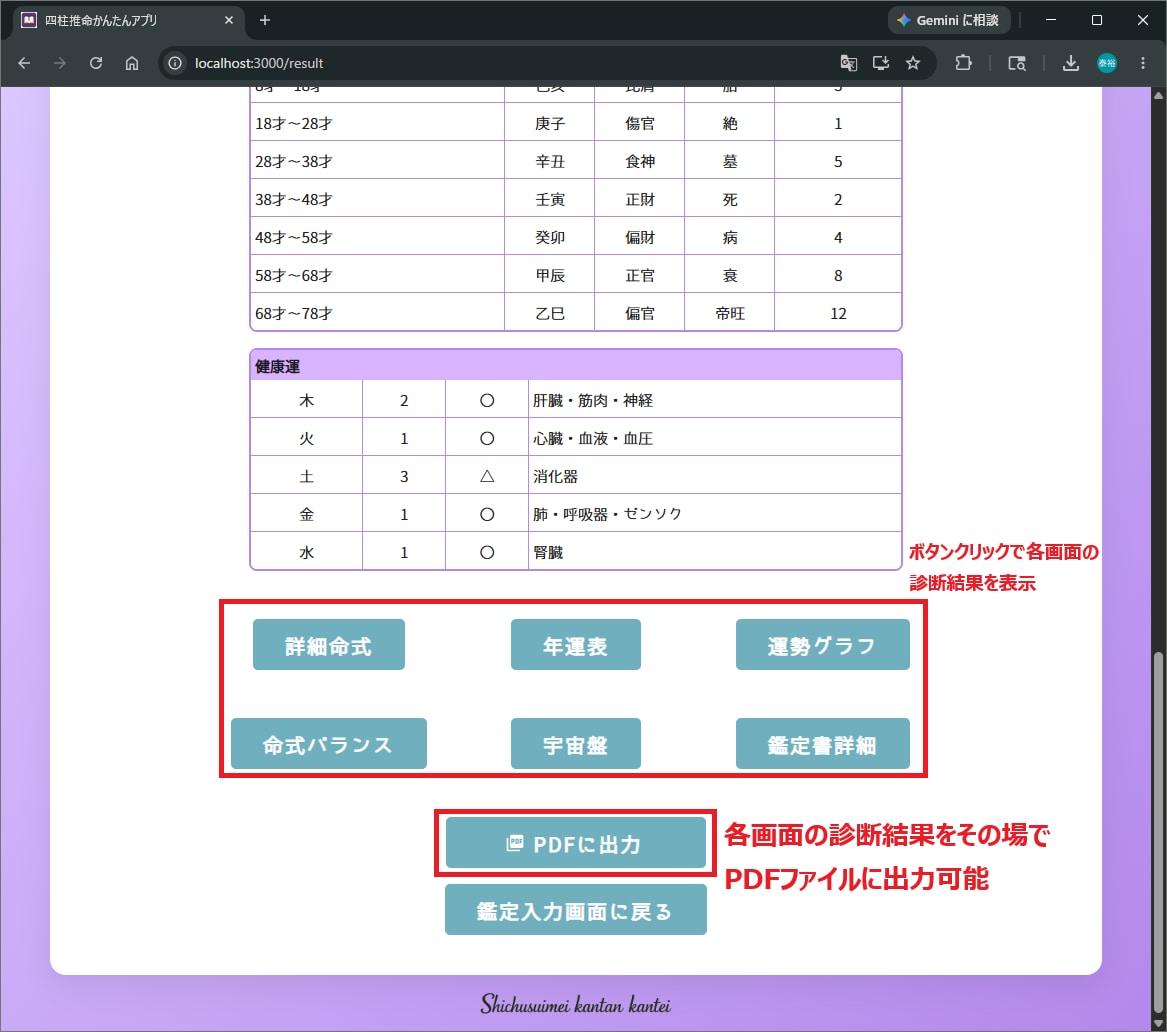The width and height of the screenshot is (1167, 1032).
Task: Show the 運勢グラフ screen
Action: (822, 645)
